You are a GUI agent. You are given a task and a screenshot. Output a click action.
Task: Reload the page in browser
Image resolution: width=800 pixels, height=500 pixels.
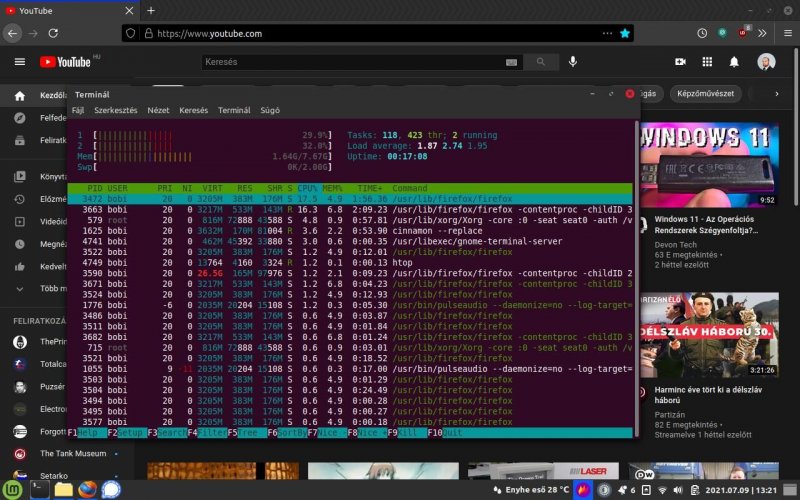(x=53, y=33)
